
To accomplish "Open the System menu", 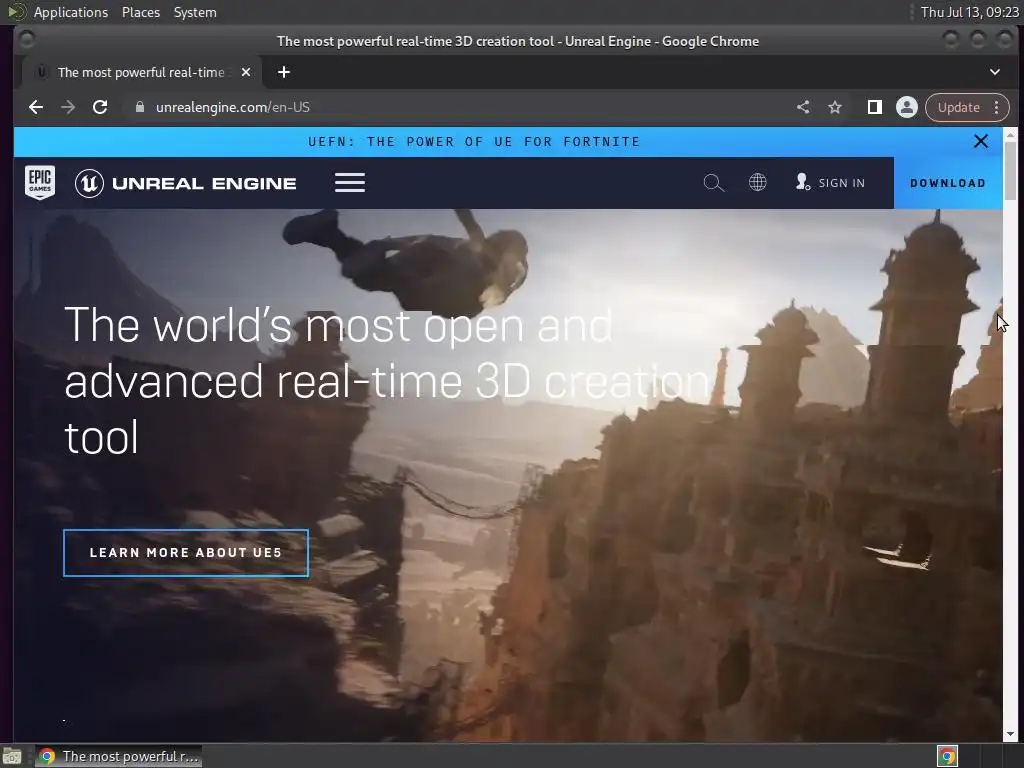I will pos(195,12).
